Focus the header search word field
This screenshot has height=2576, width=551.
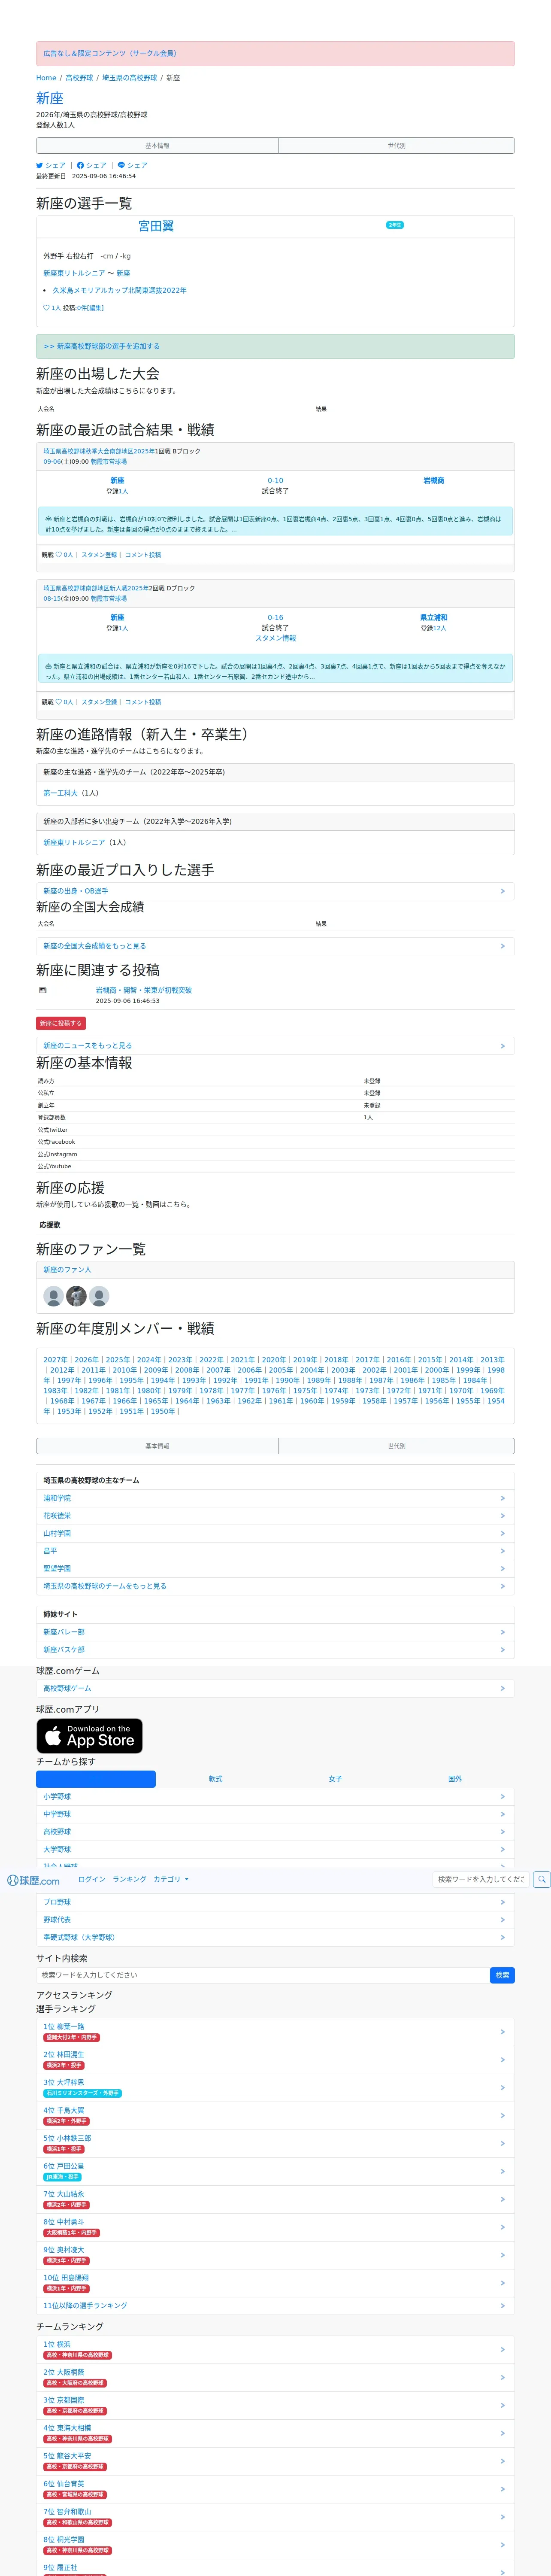(481, 1880)
